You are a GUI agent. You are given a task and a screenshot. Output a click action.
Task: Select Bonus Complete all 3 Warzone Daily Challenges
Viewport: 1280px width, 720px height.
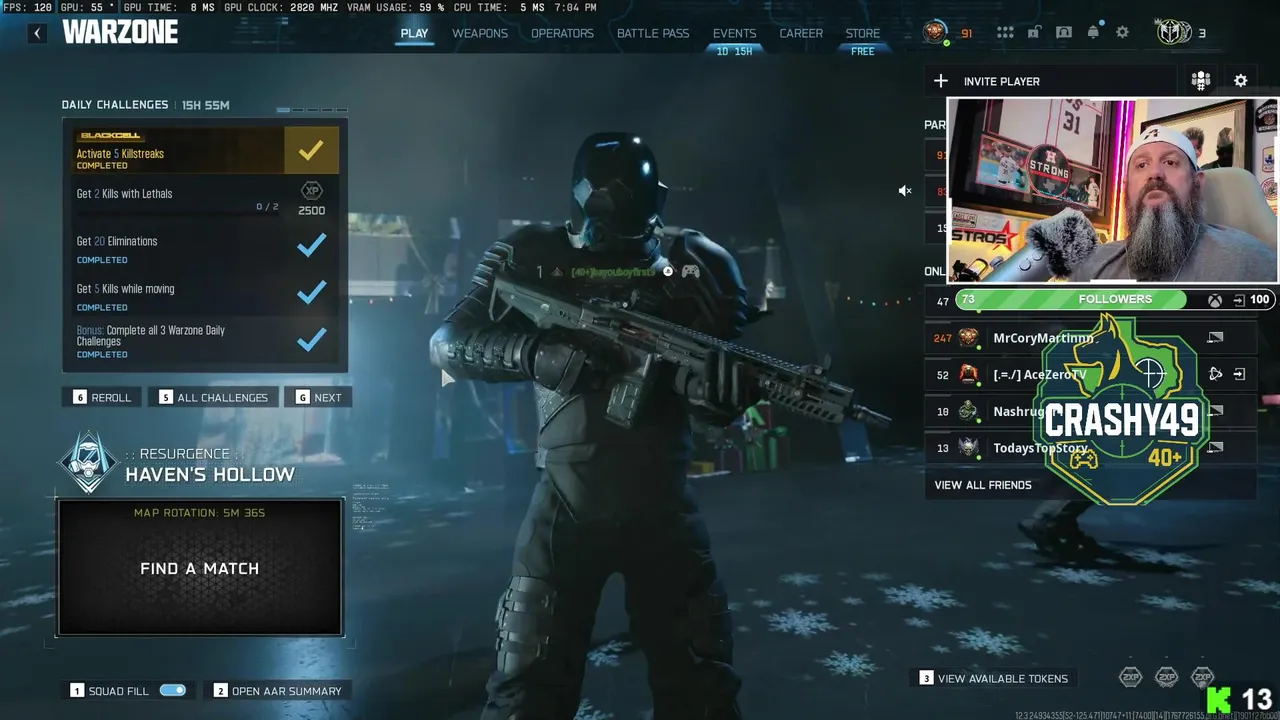coord(205,340)
